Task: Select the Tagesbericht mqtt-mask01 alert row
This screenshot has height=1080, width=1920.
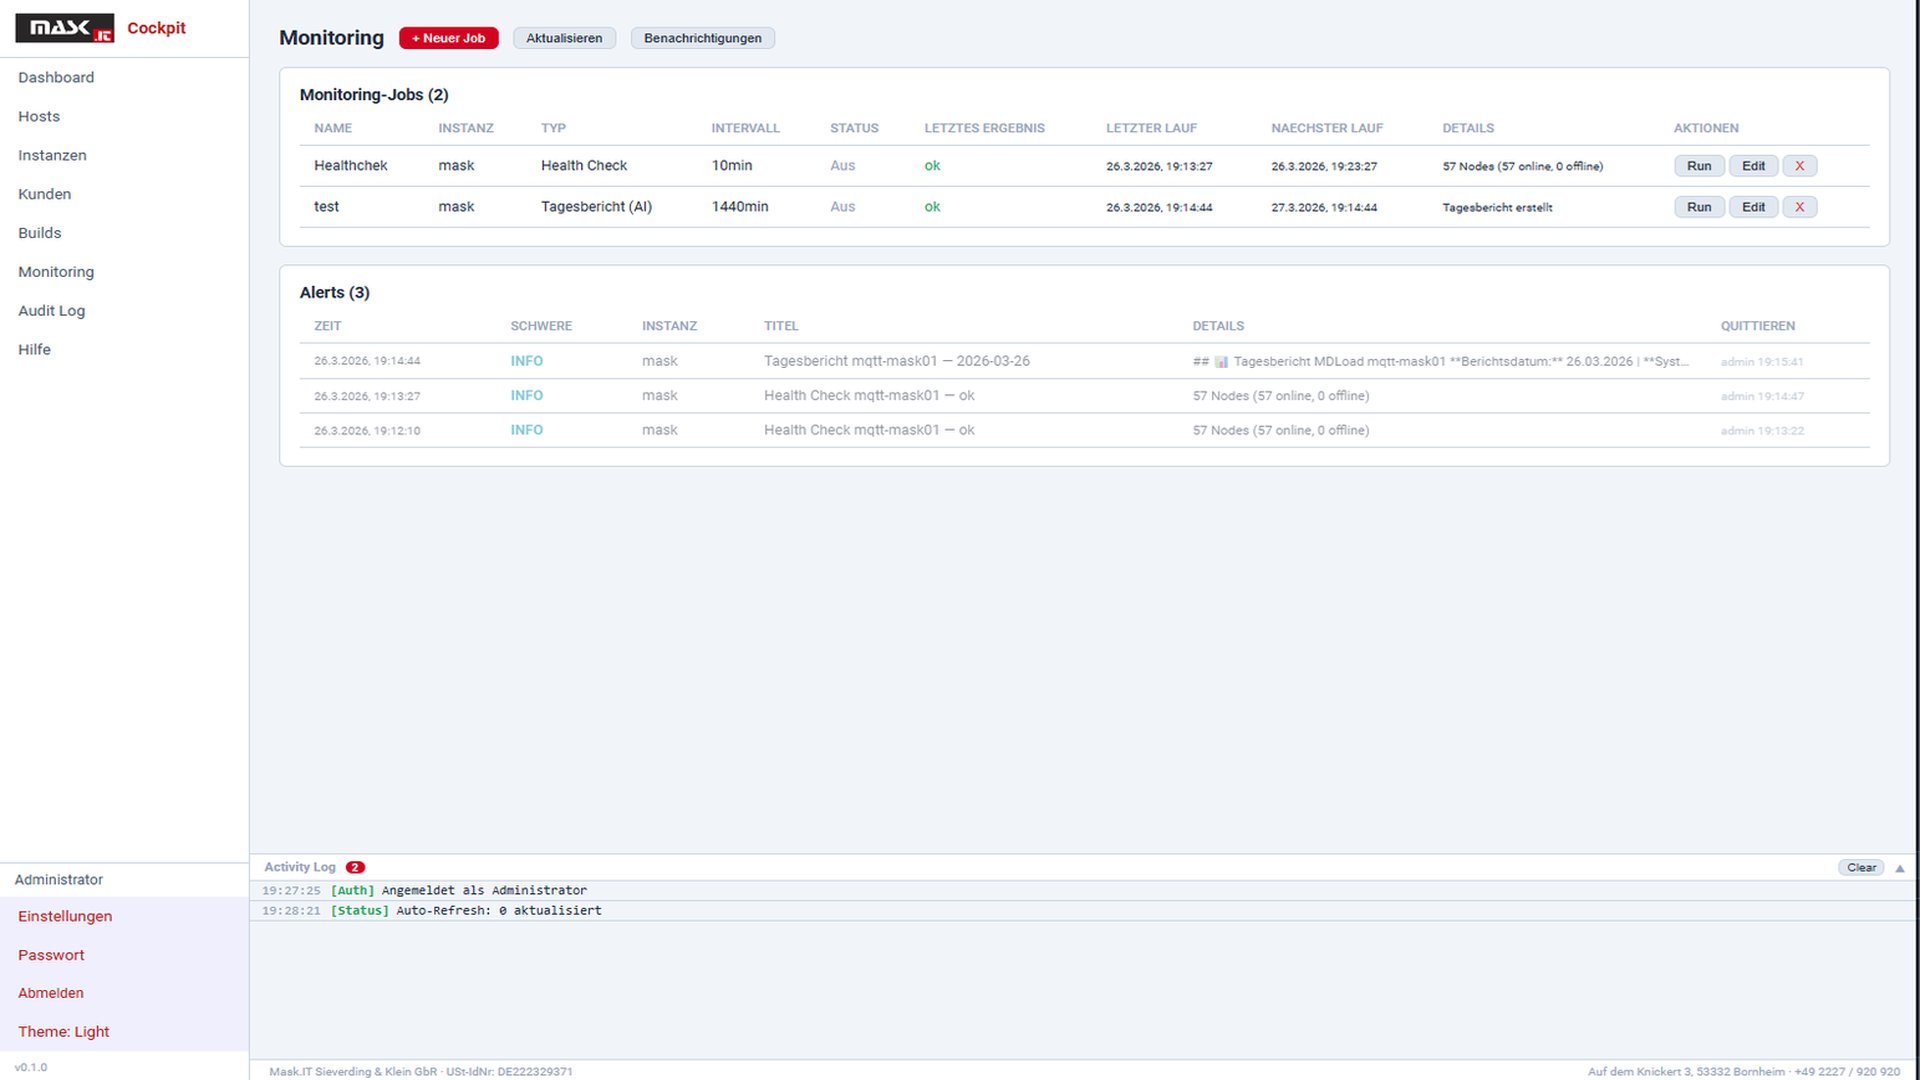Action: (x=896, y=361)
